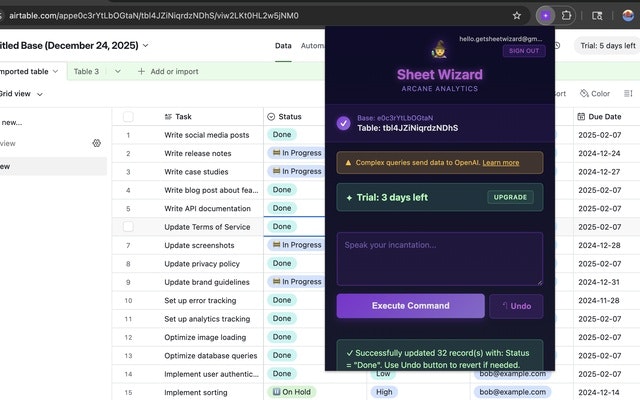
Task: Click the Sign Out button
Action: point(524,51)
